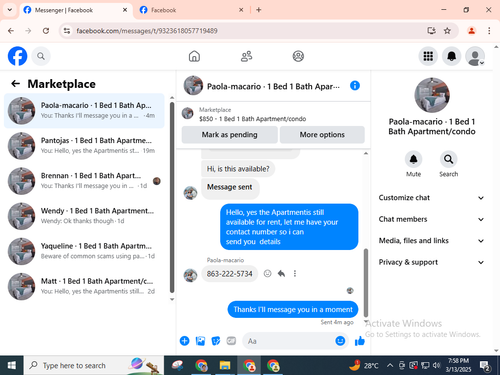500x375 pixels.
Task: Open the Brennan conversation
Action: tap(84, 181)
